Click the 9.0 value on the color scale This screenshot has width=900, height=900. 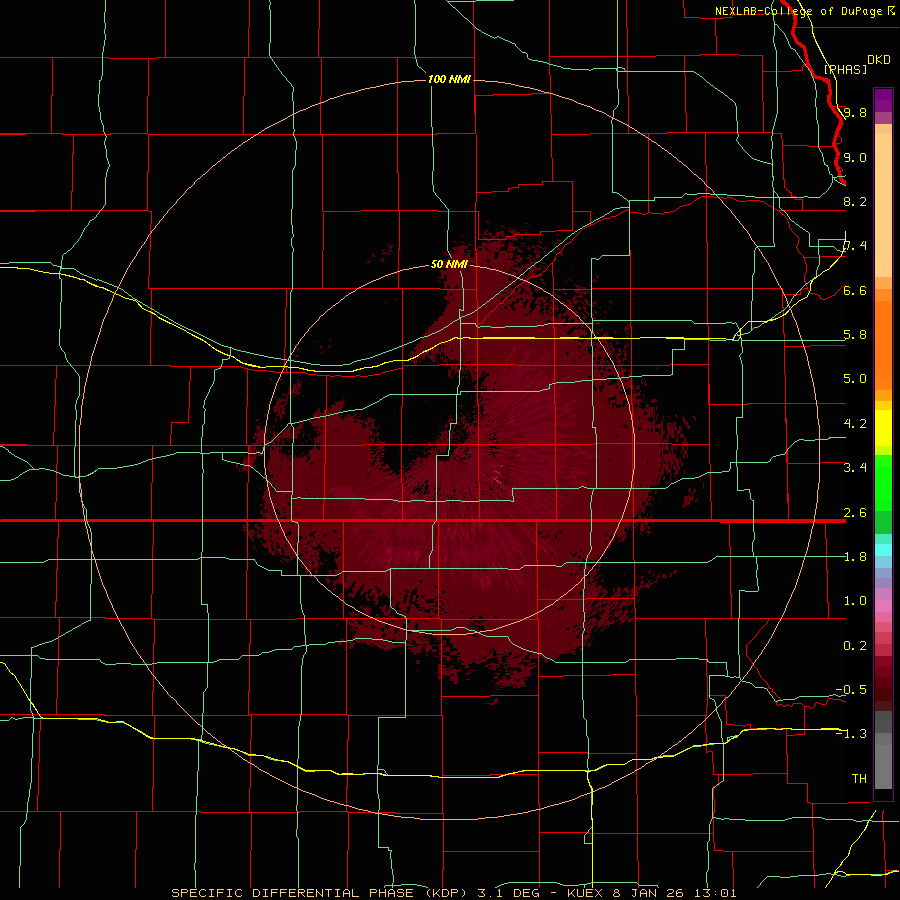click(855, 157)
